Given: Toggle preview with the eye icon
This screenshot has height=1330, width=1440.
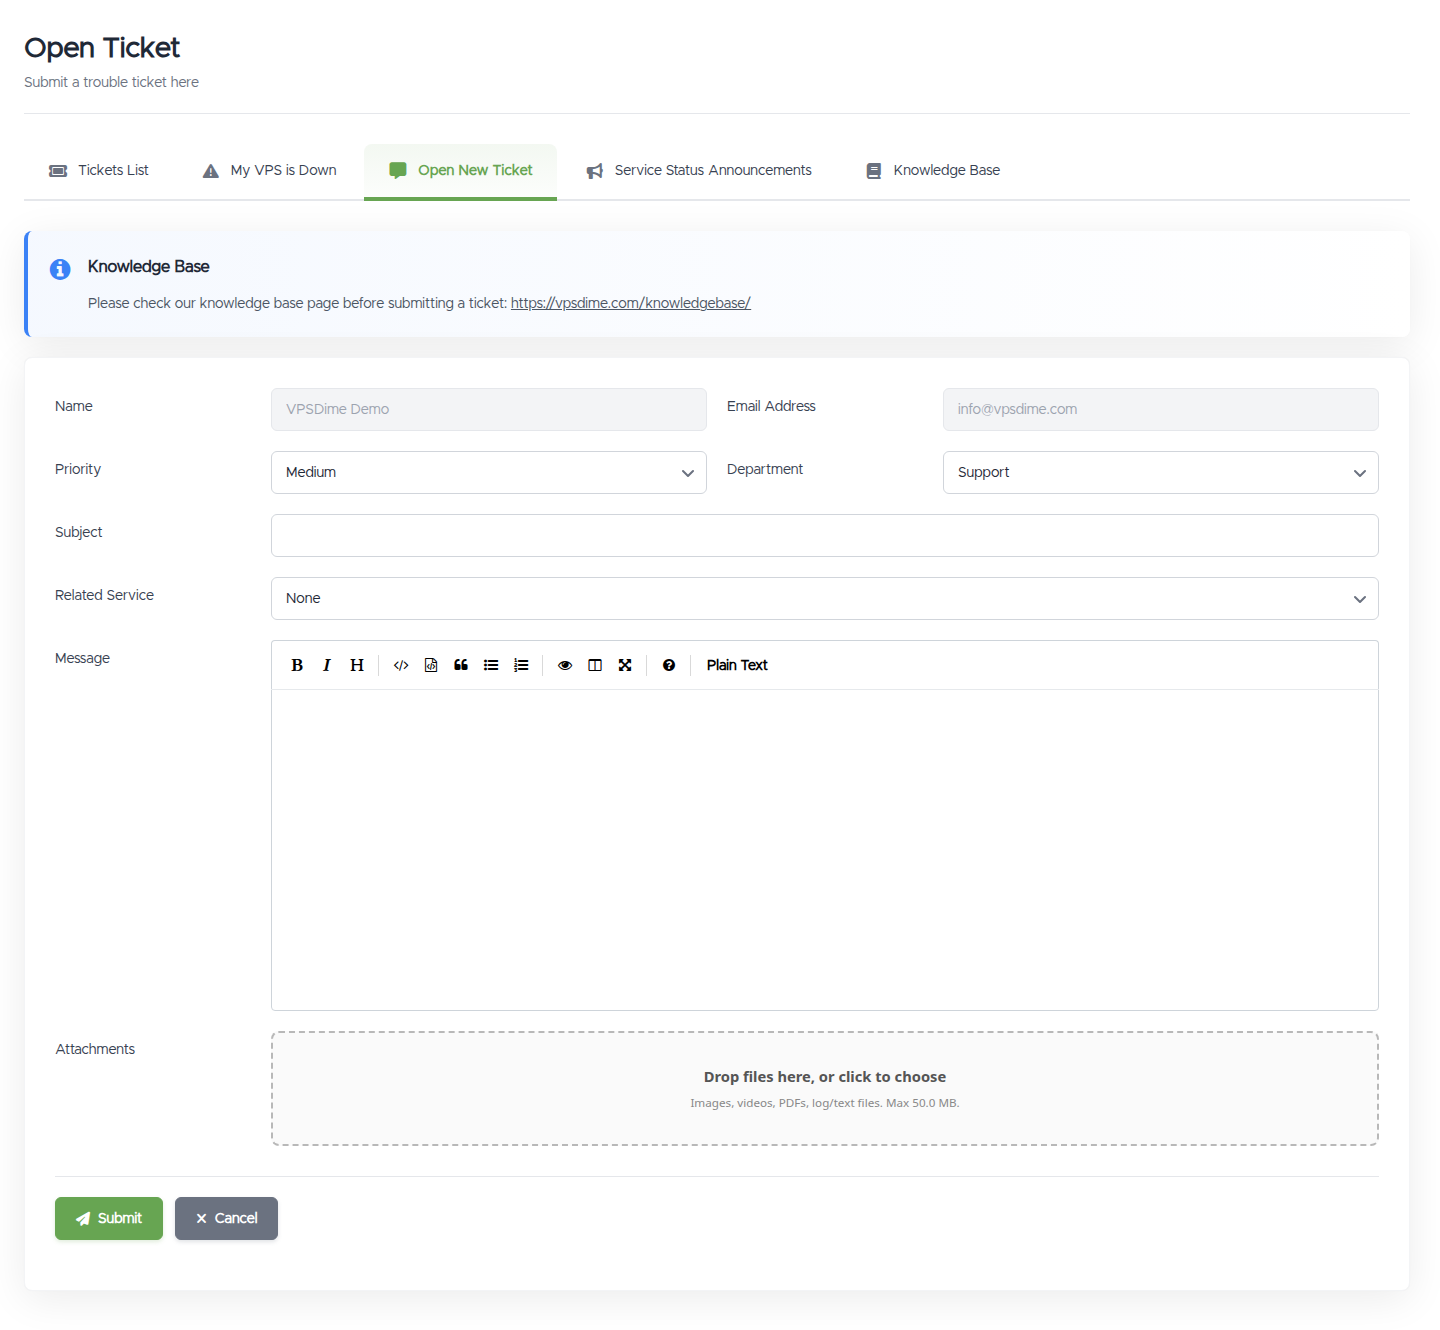Looking at the screenshot, I should (565, 665).
